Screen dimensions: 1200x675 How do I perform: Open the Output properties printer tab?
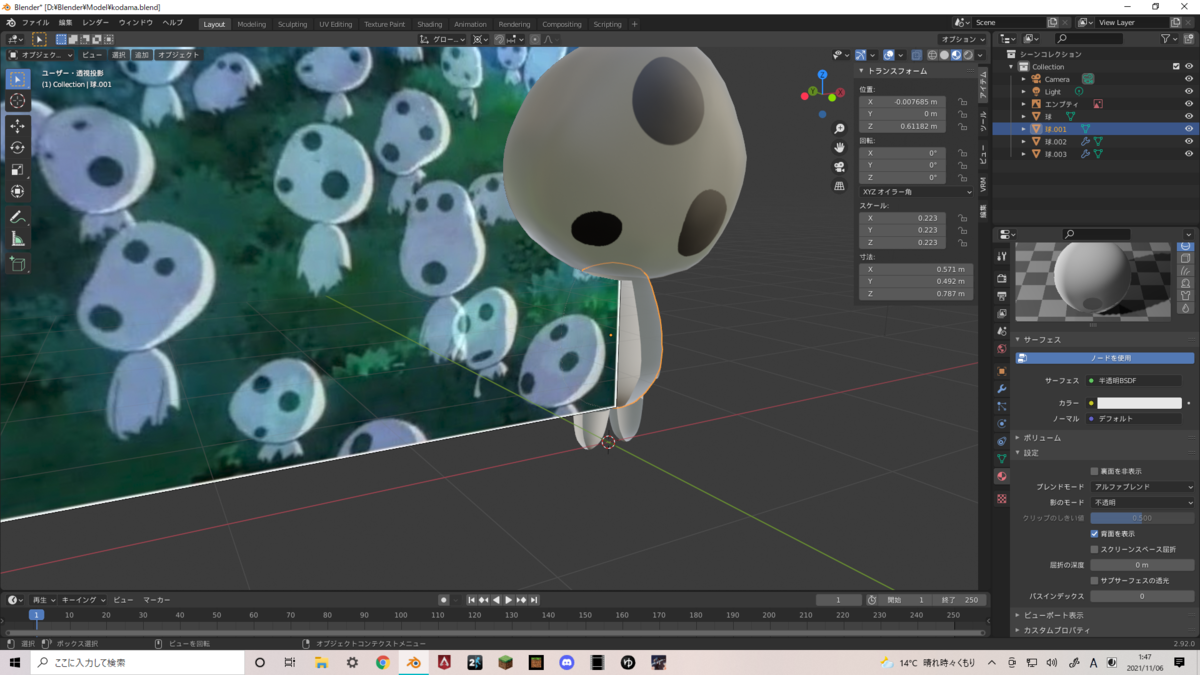(1002, 296)
